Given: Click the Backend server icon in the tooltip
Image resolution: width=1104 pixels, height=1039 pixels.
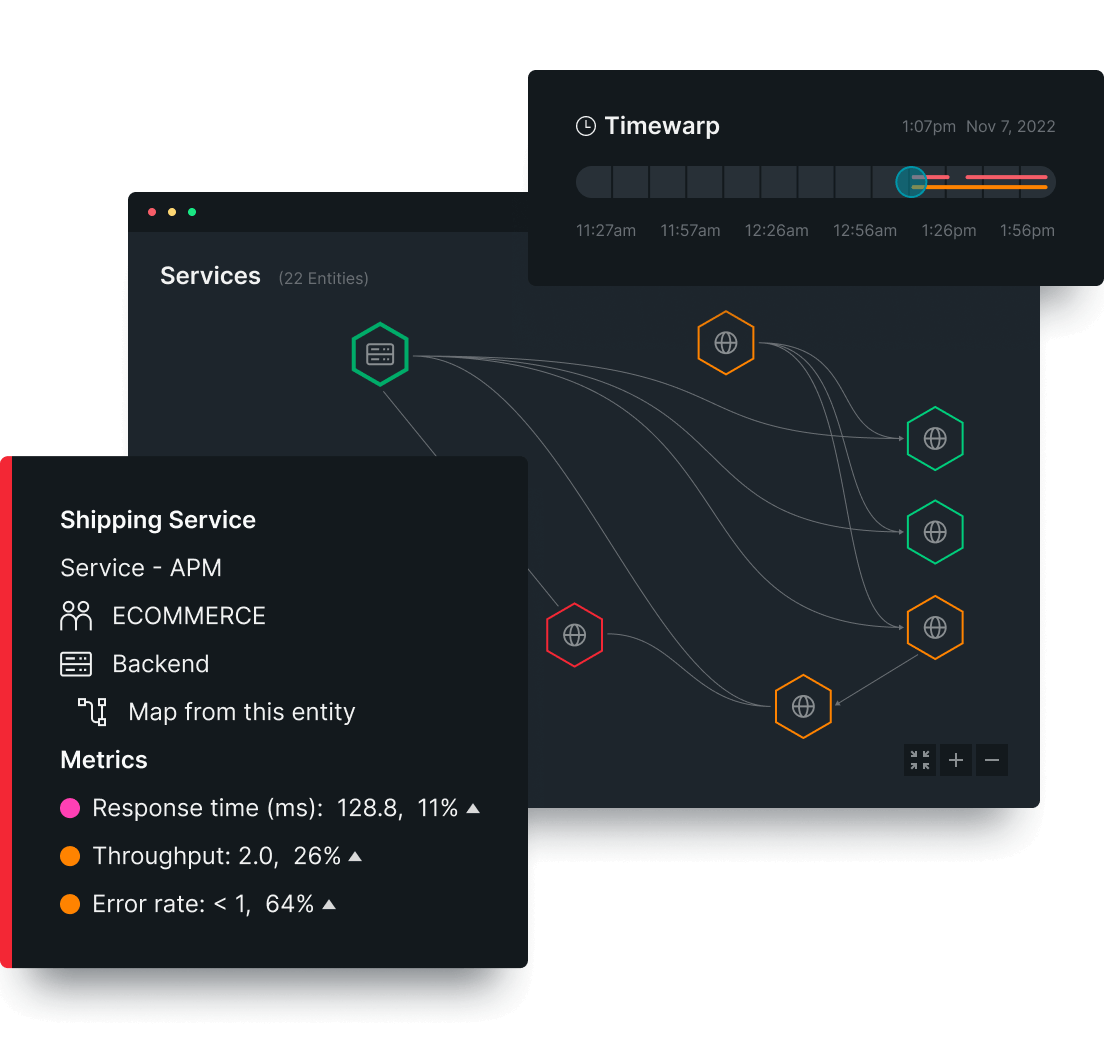Looking at the screenshot, I should [x=75, y=663].
